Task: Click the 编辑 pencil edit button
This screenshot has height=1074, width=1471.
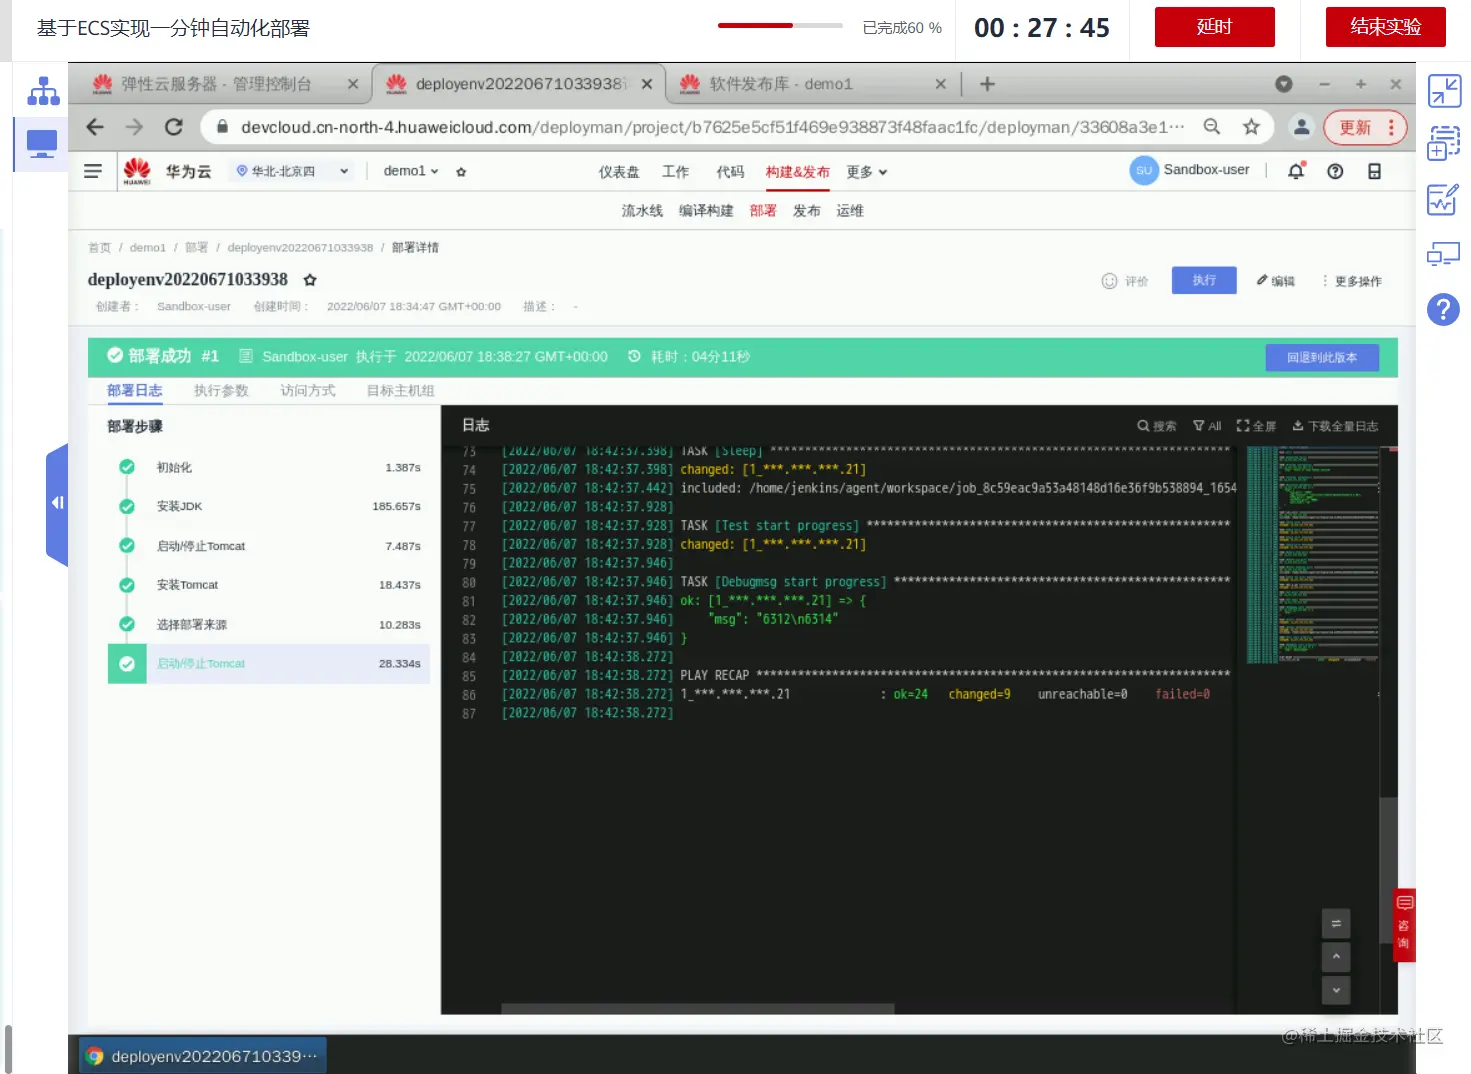Action: point(1276,281)
